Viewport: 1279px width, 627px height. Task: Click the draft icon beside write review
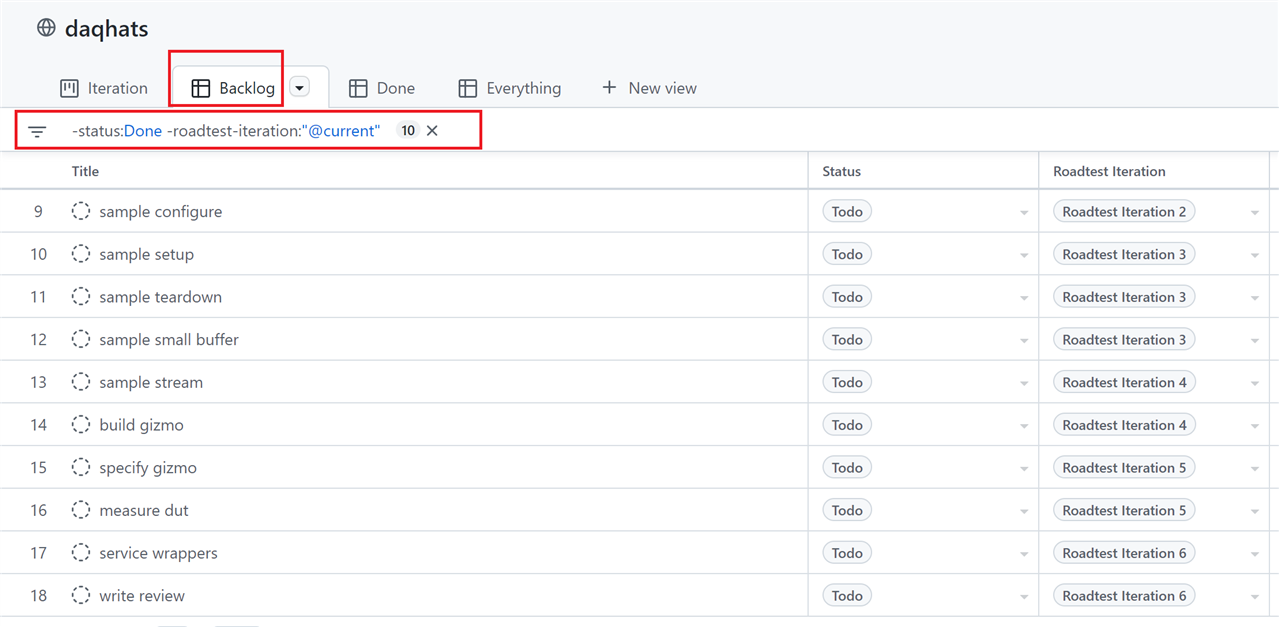[x=81, y=596]
